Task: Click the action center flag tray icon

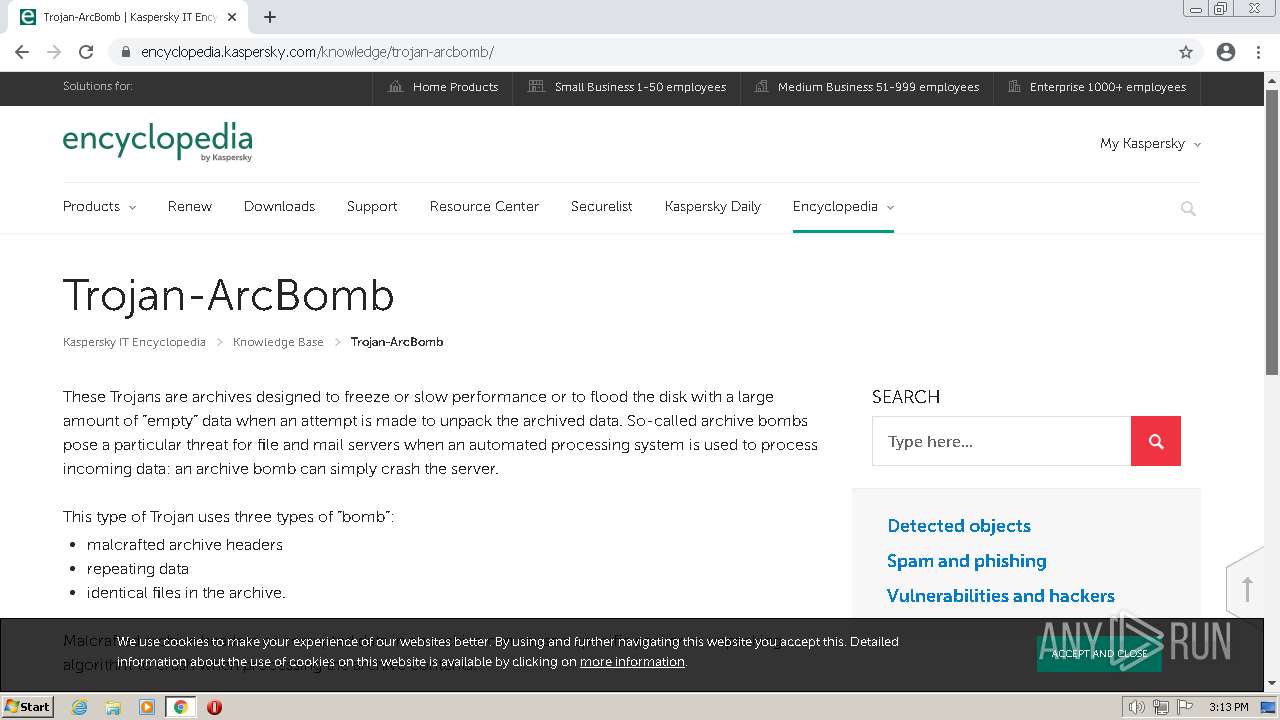Action: [x=1184, y=707]
